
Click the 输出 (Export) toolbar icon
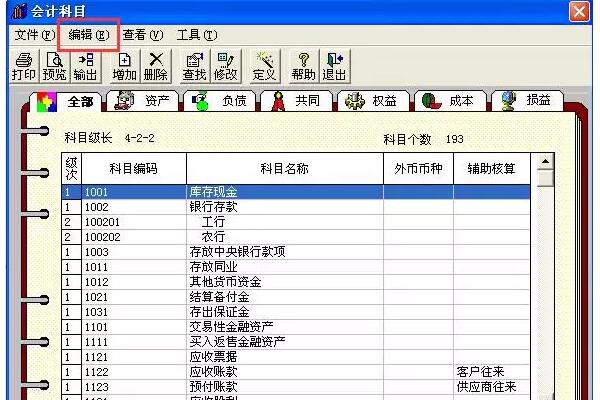86,66
